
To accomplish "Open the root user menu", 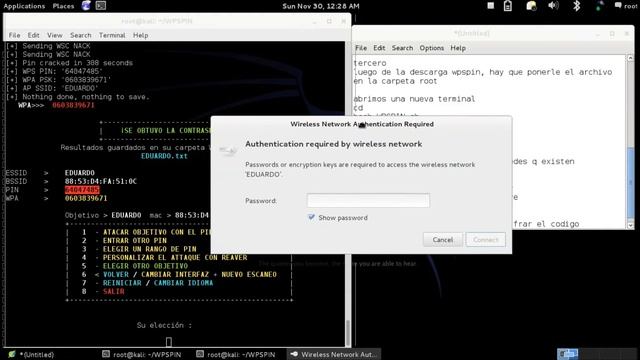I will [x=627, y=6].
